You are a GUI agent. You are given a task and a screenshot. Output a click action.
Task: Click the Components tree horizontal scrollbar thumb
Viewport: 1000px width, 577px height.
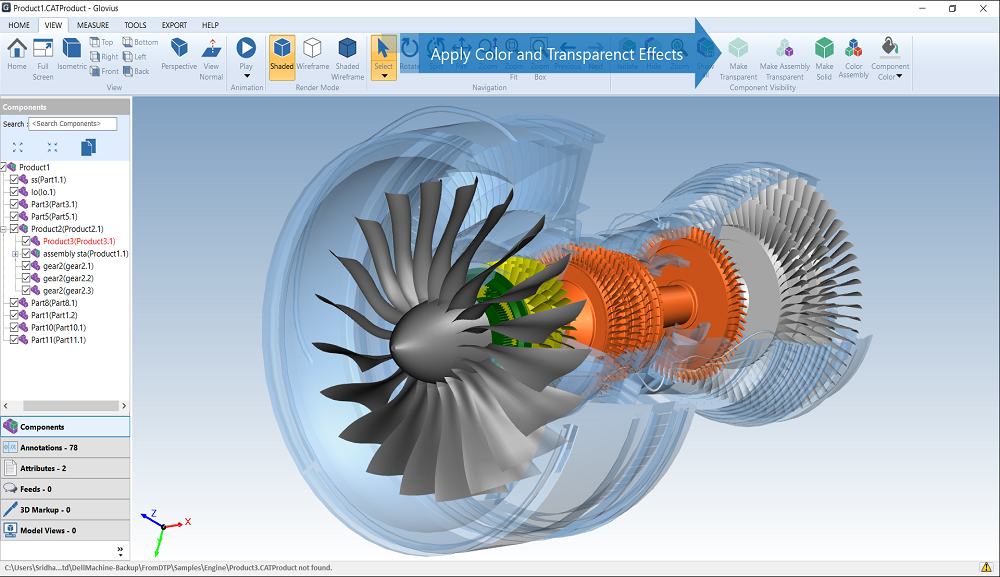[71, 405]
